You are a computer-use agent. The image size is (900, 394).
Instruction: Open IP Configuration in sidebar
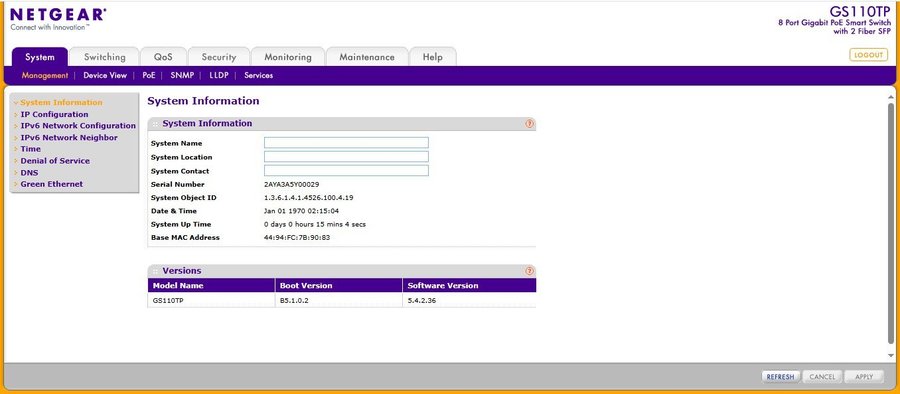[x=55, y=114]
